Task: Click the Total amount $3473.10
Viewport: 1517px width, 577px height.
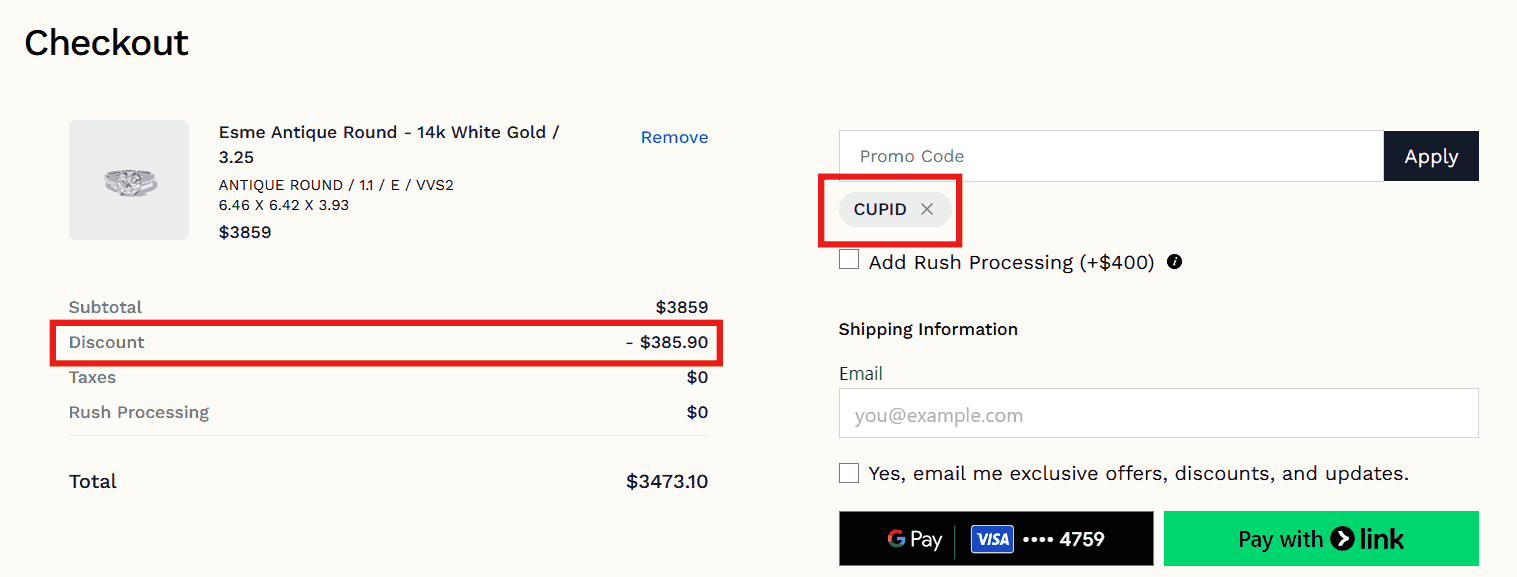Action: tap(667, 481)
